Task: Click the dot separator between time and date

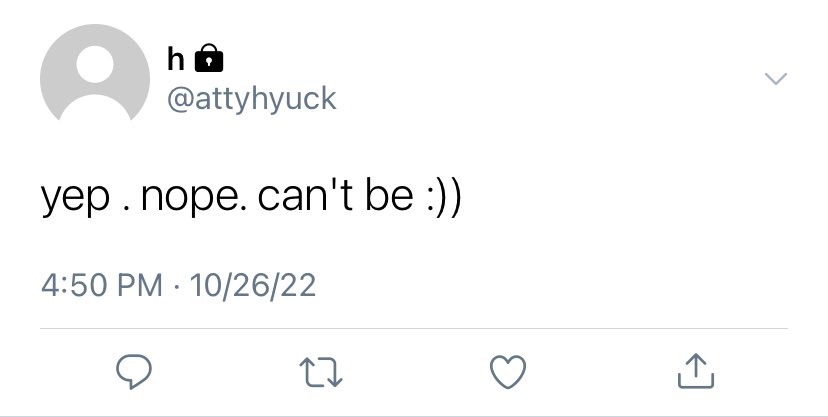Action: click(176, 287)
